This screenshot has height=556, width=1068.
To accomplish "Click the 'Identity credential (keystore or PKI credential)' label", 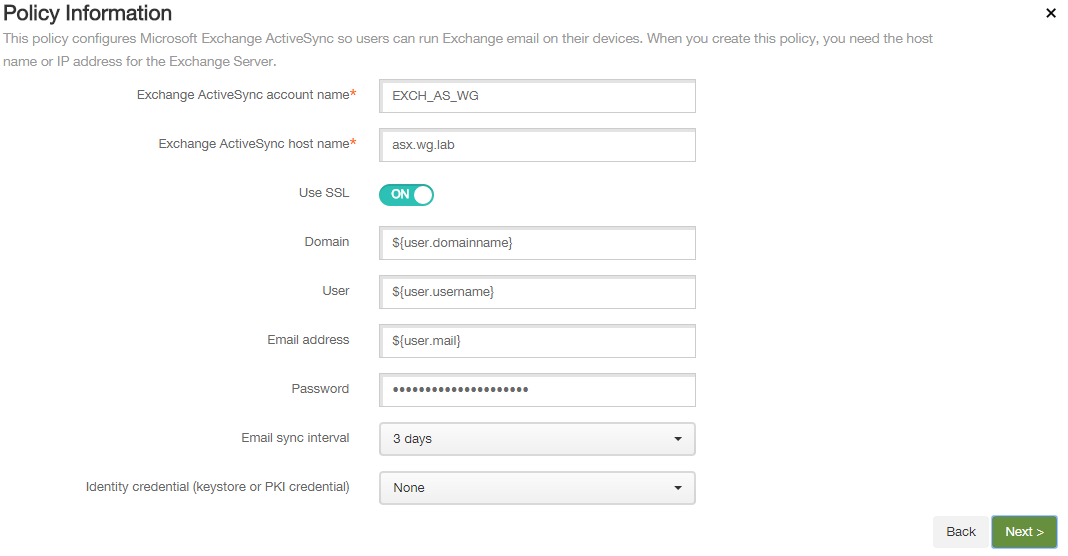I will click(217, 487).
